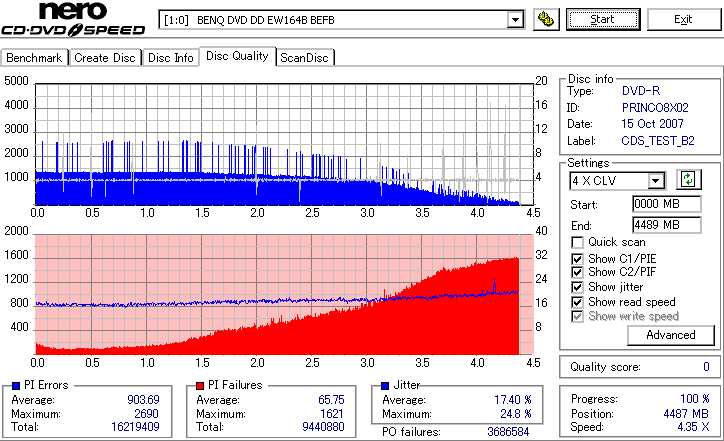Click the drive name BENQ DVD DD EW164B BEFB
The width and height of the screenshot is (724, 441).
click(265, 20)
